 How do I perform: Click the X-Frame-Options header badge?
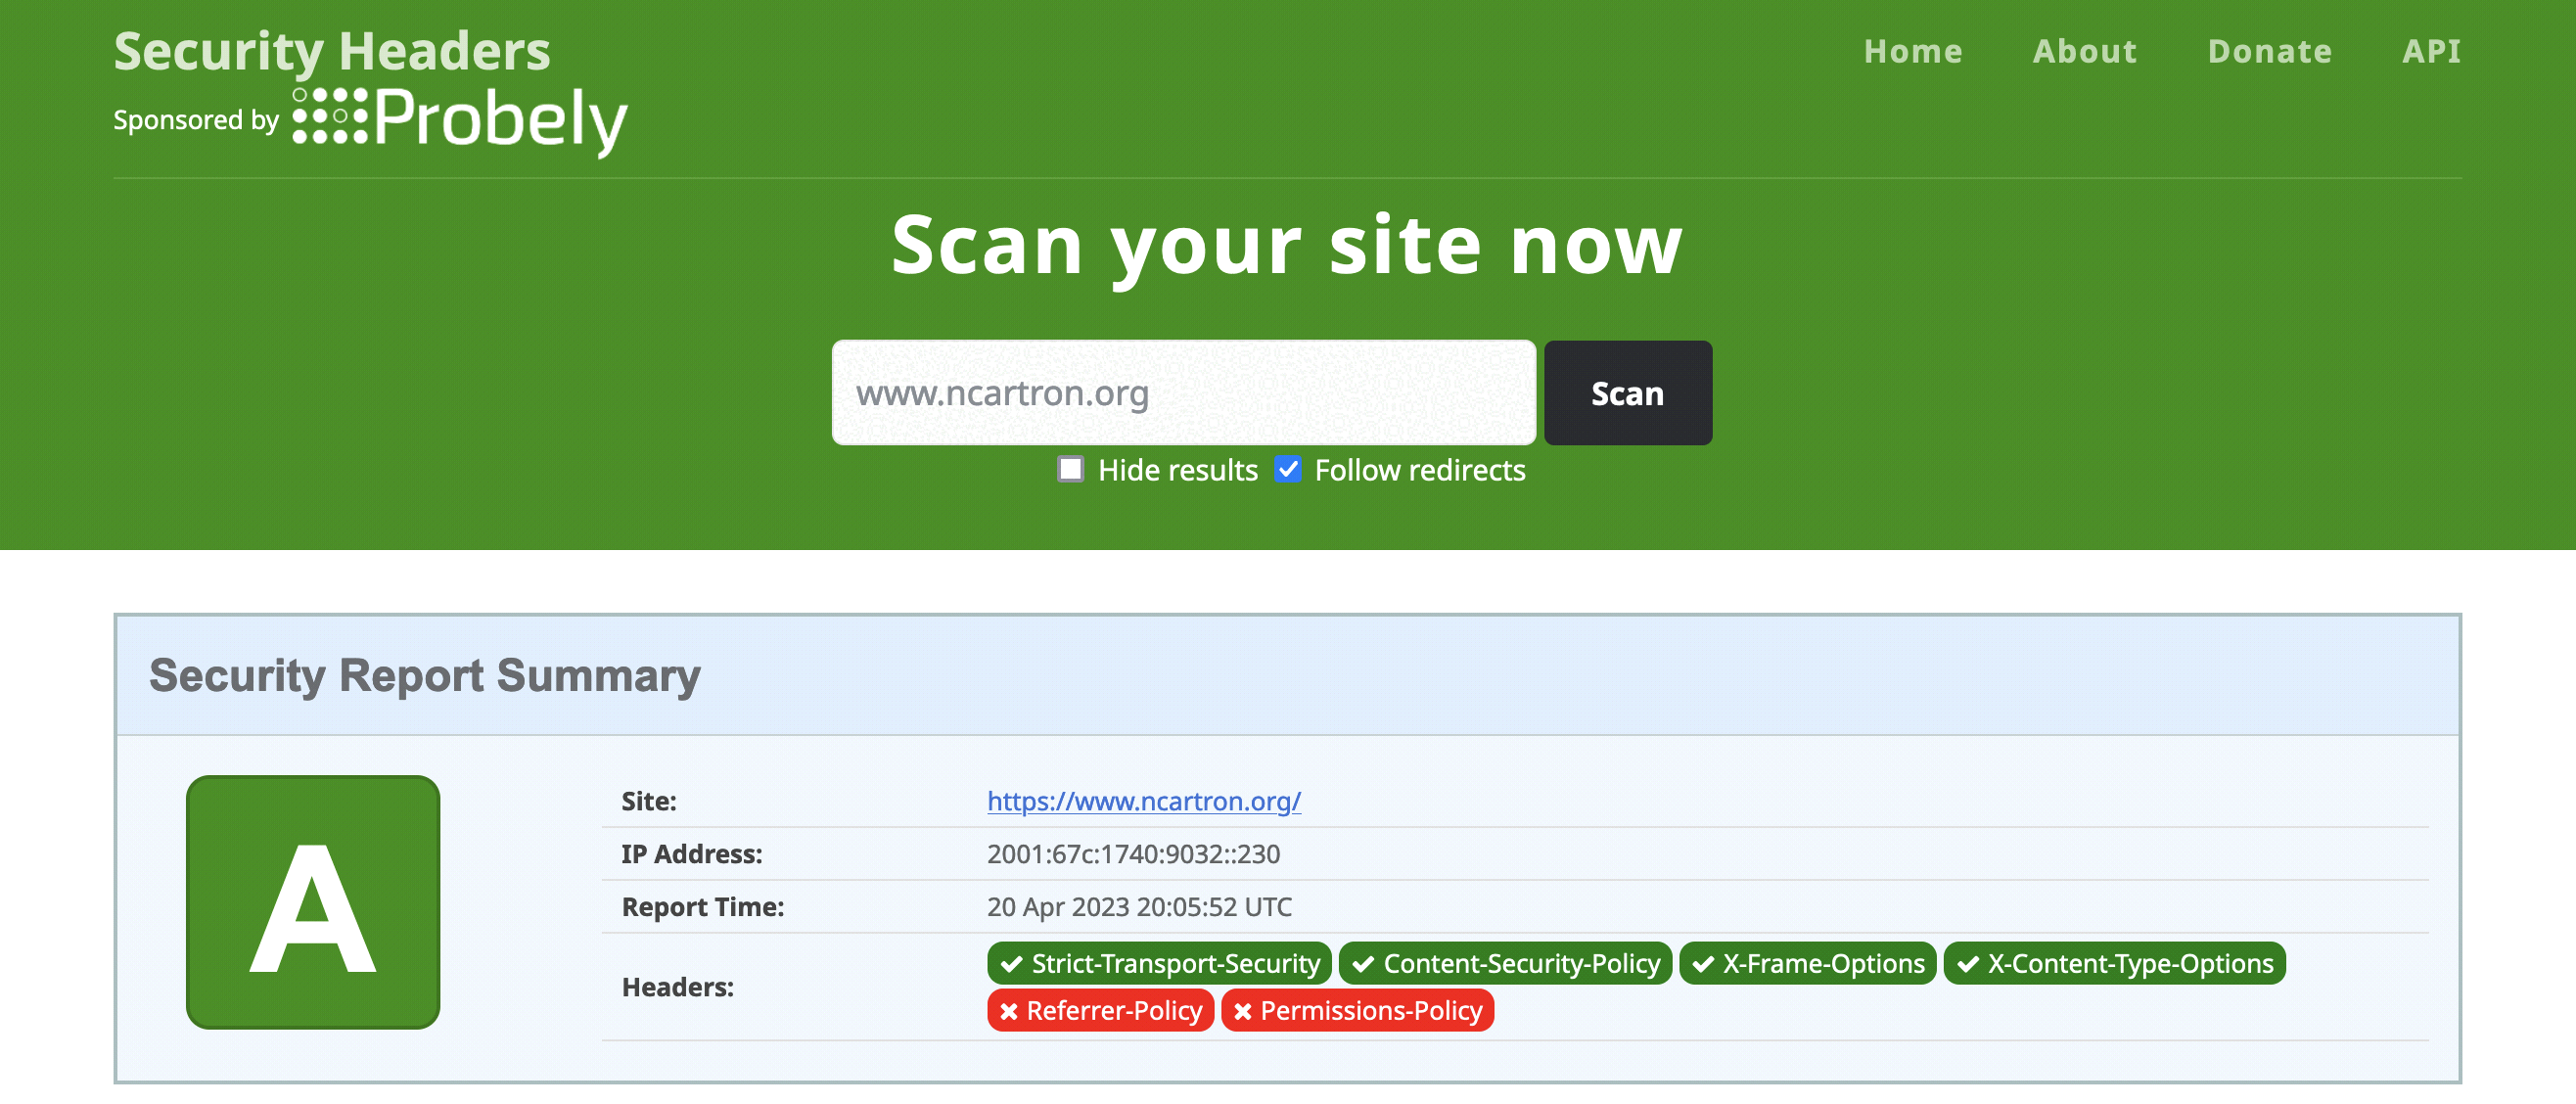click(x=1806, y=963)
